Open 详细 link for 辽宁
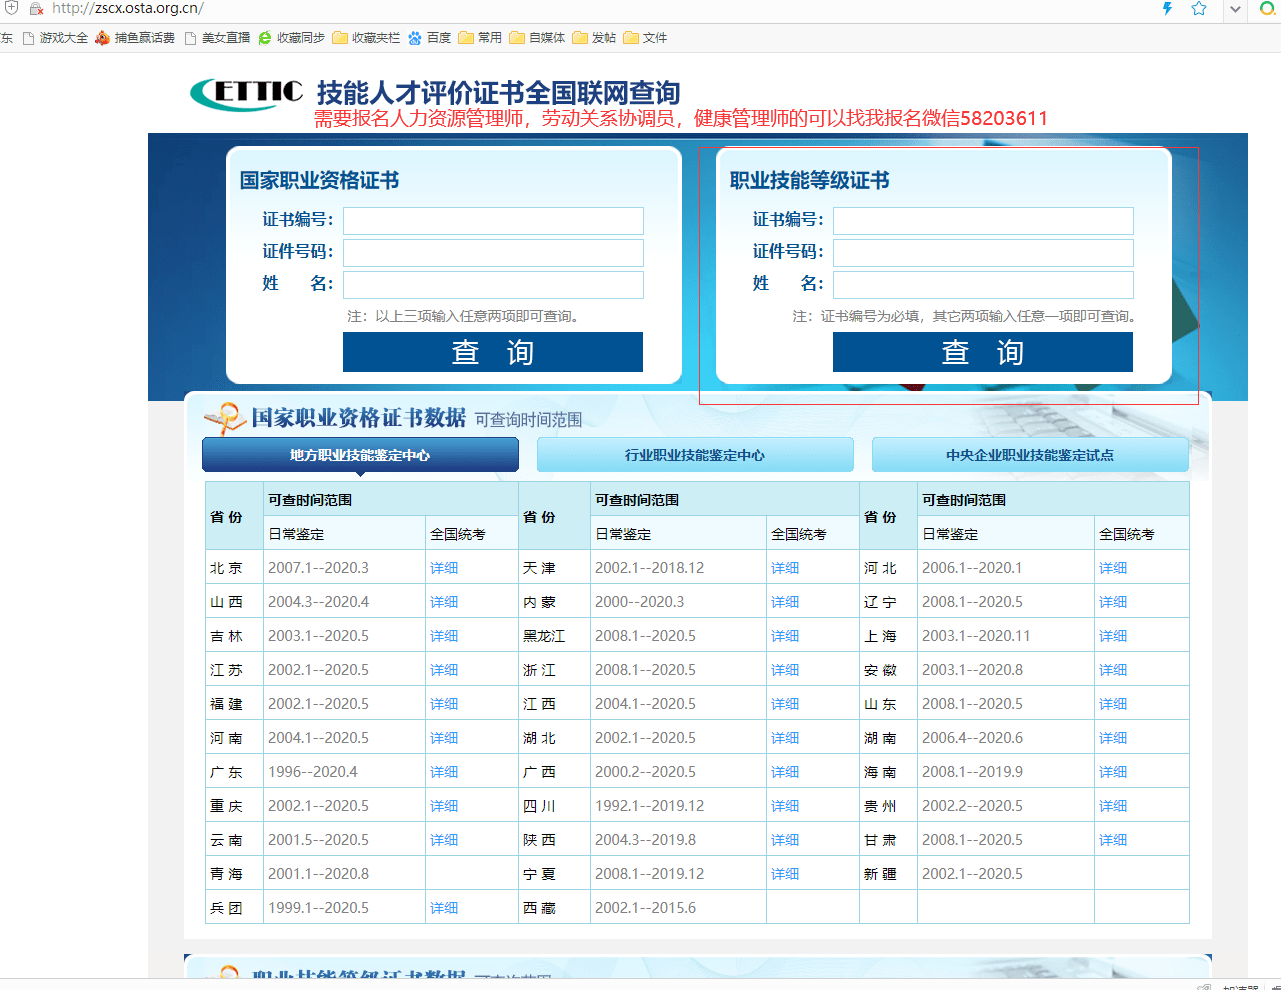The image size is (1281, 990). pyautogui.click(x=1113, y=602)
